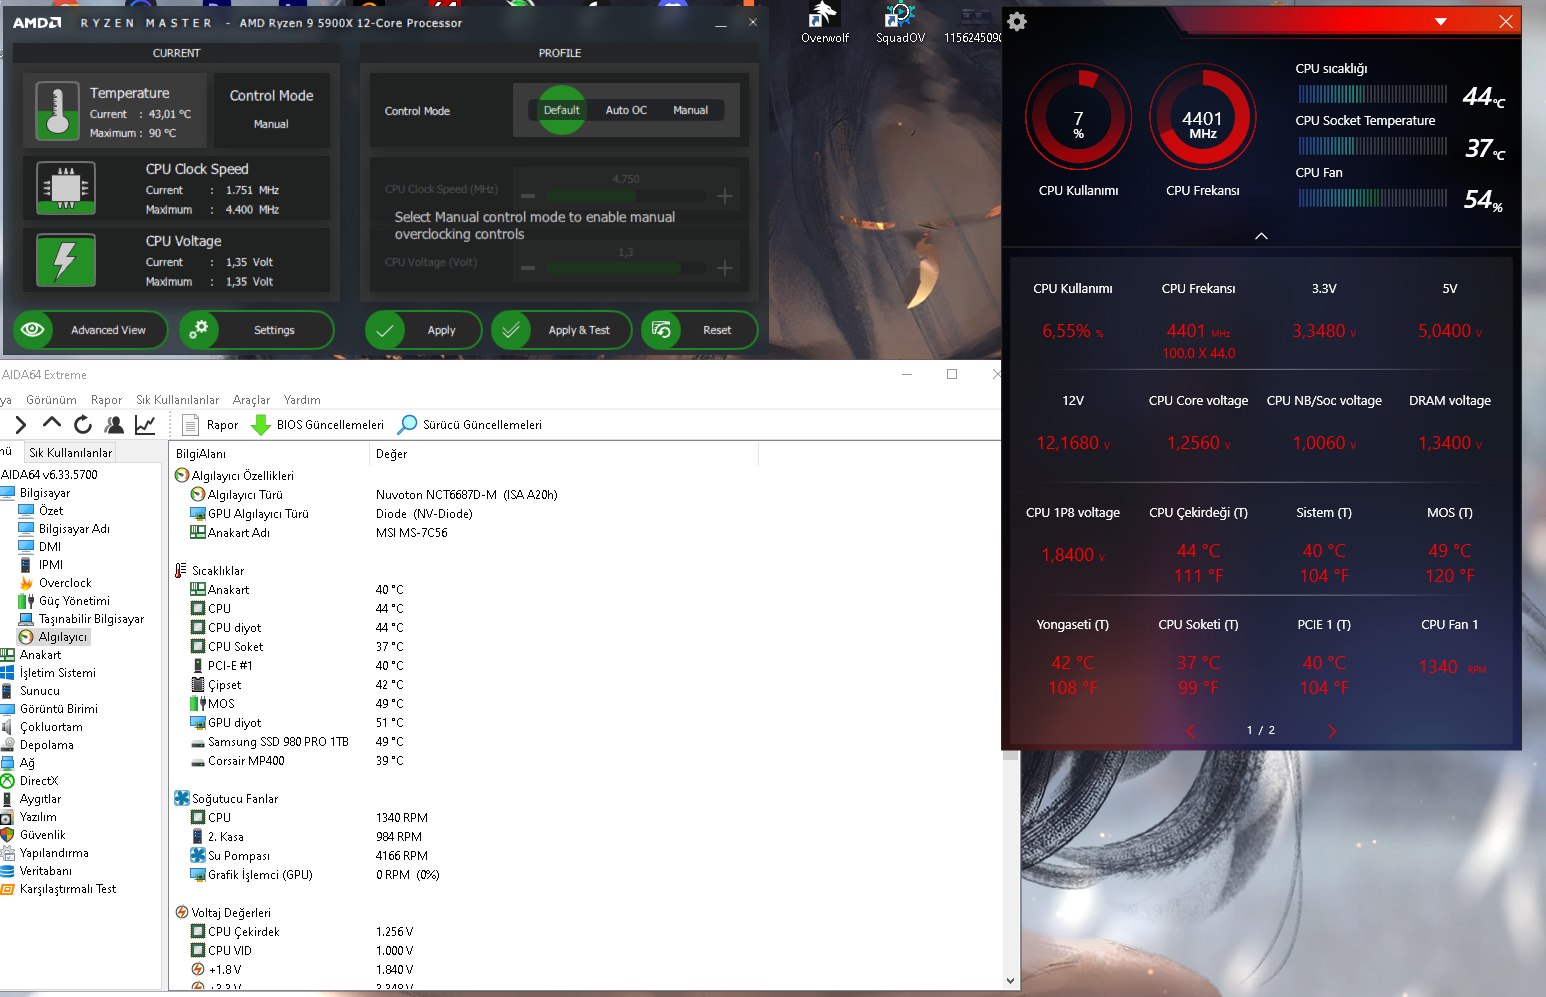Image resolution: width=1546 pixels, height=997 pixels.
Task: Open the white triangle dropdown in monitor widget header
Action: 1441,21
